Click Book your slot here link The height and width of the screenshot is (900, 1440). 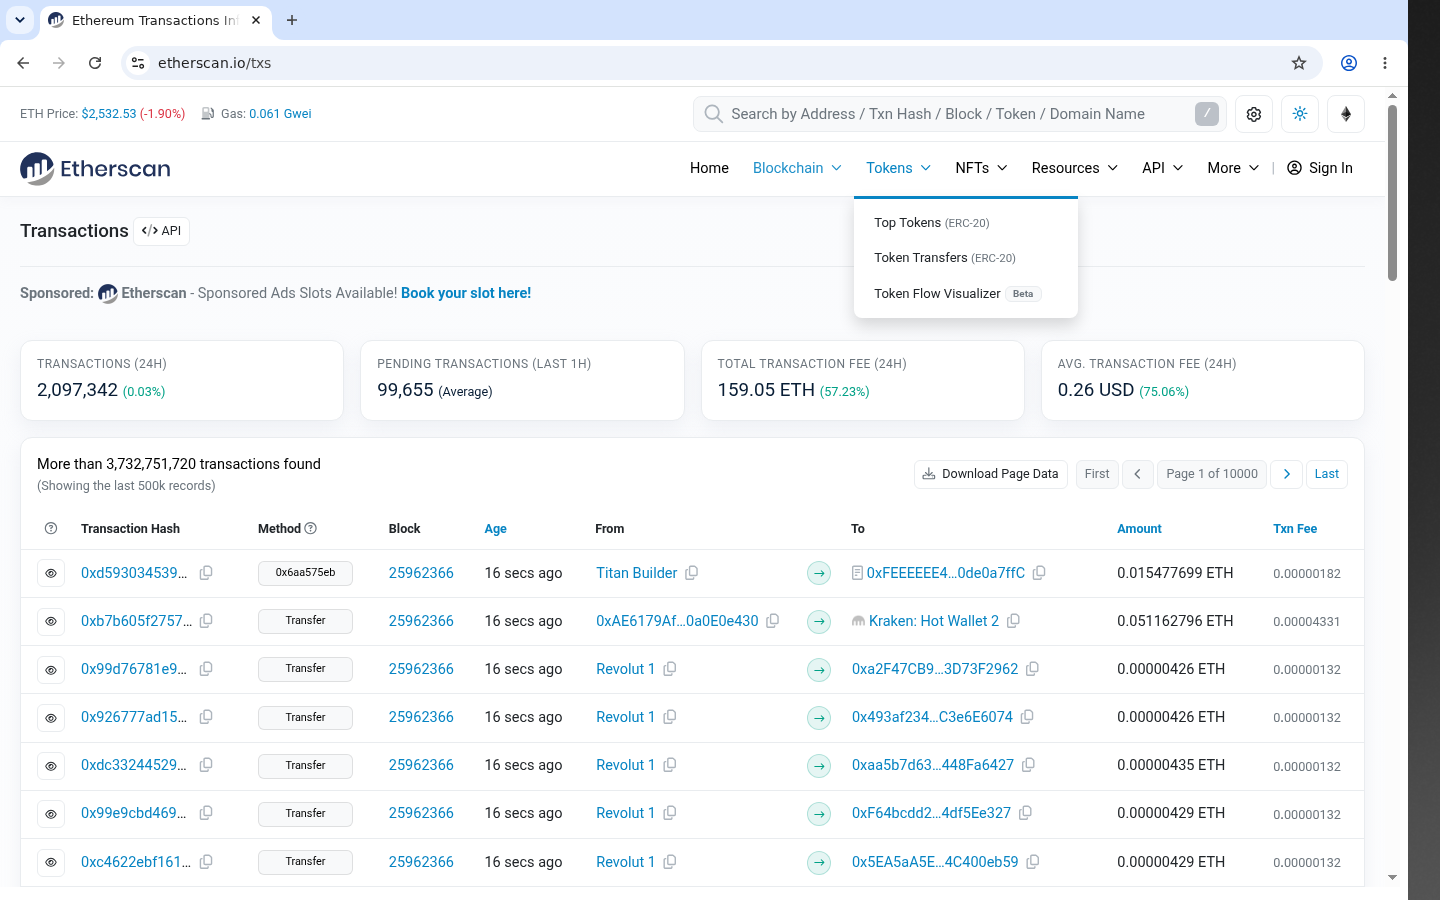coord(466,293)
